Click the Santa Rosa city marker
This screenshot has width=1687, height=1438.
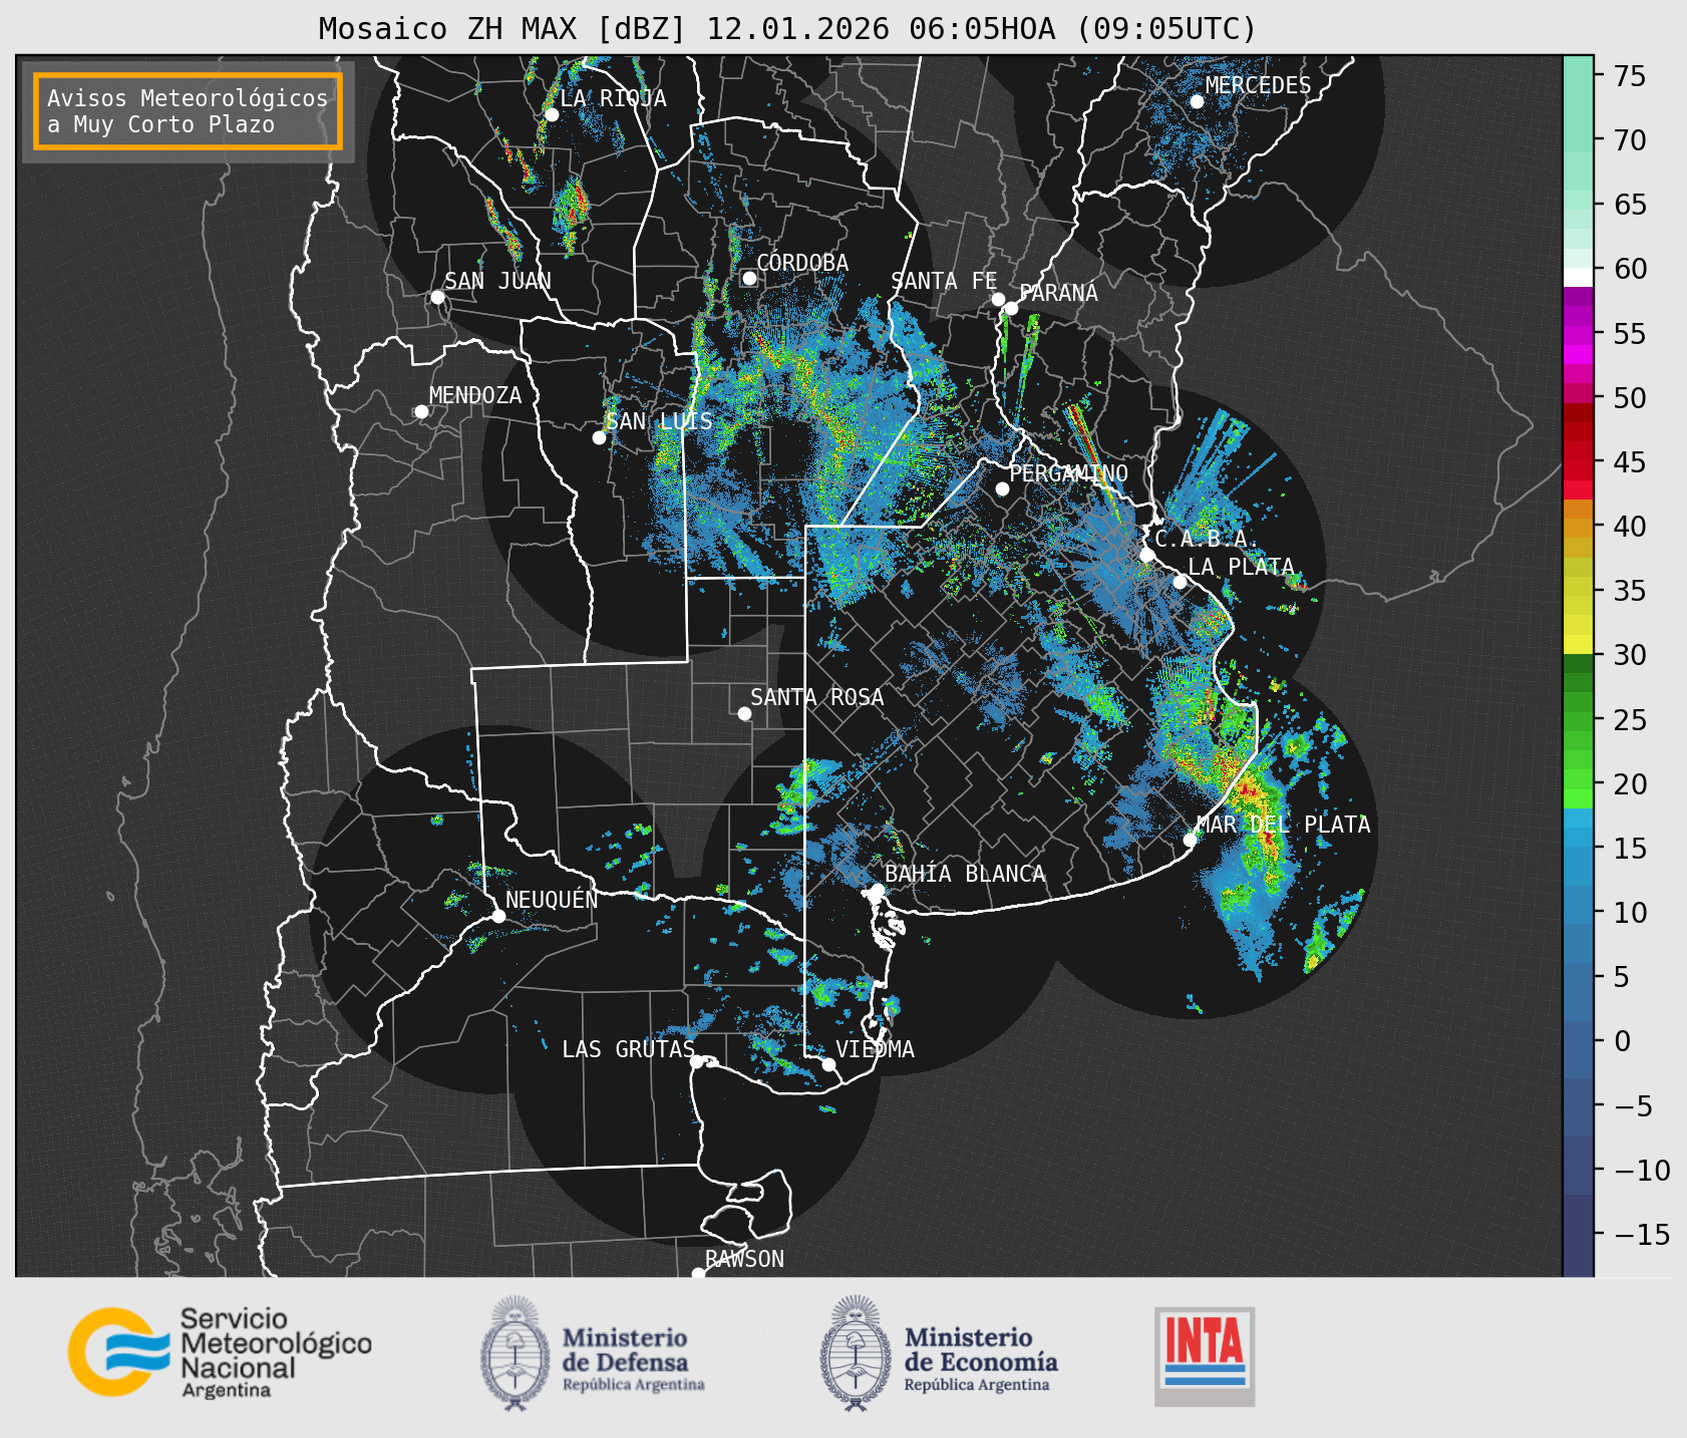pos(744,713)
